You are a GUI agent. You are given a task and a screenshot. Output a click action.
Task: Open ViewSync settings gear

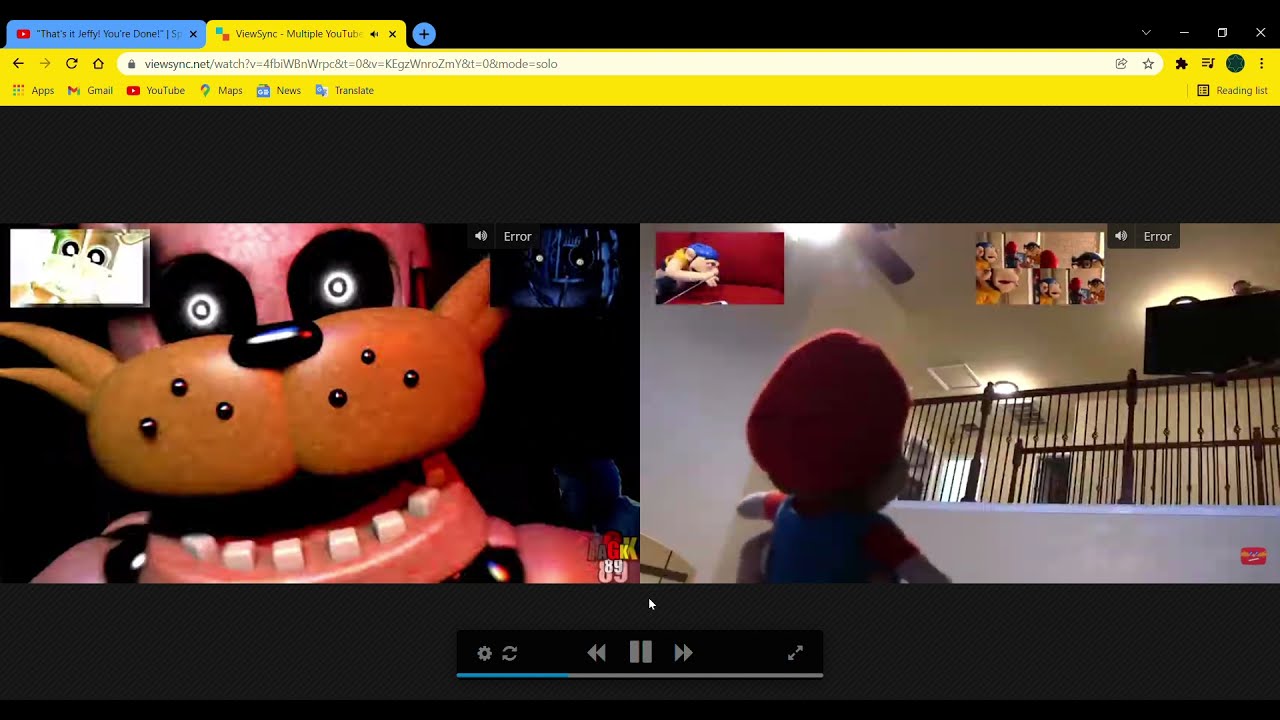pyautogui.click(x=484, y=653)
